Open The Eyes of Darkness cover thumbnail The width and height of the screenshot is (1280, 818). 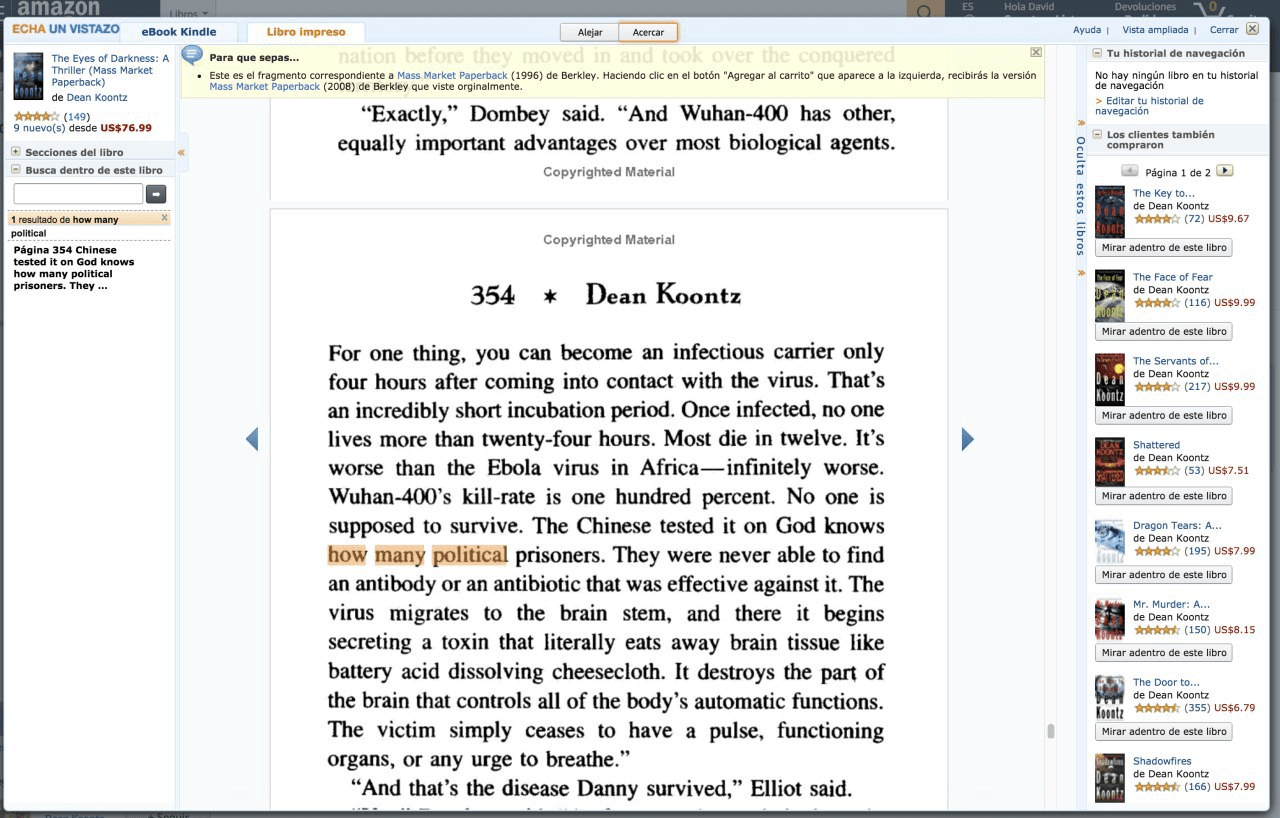pyautogui.click(x=28, y=76)
